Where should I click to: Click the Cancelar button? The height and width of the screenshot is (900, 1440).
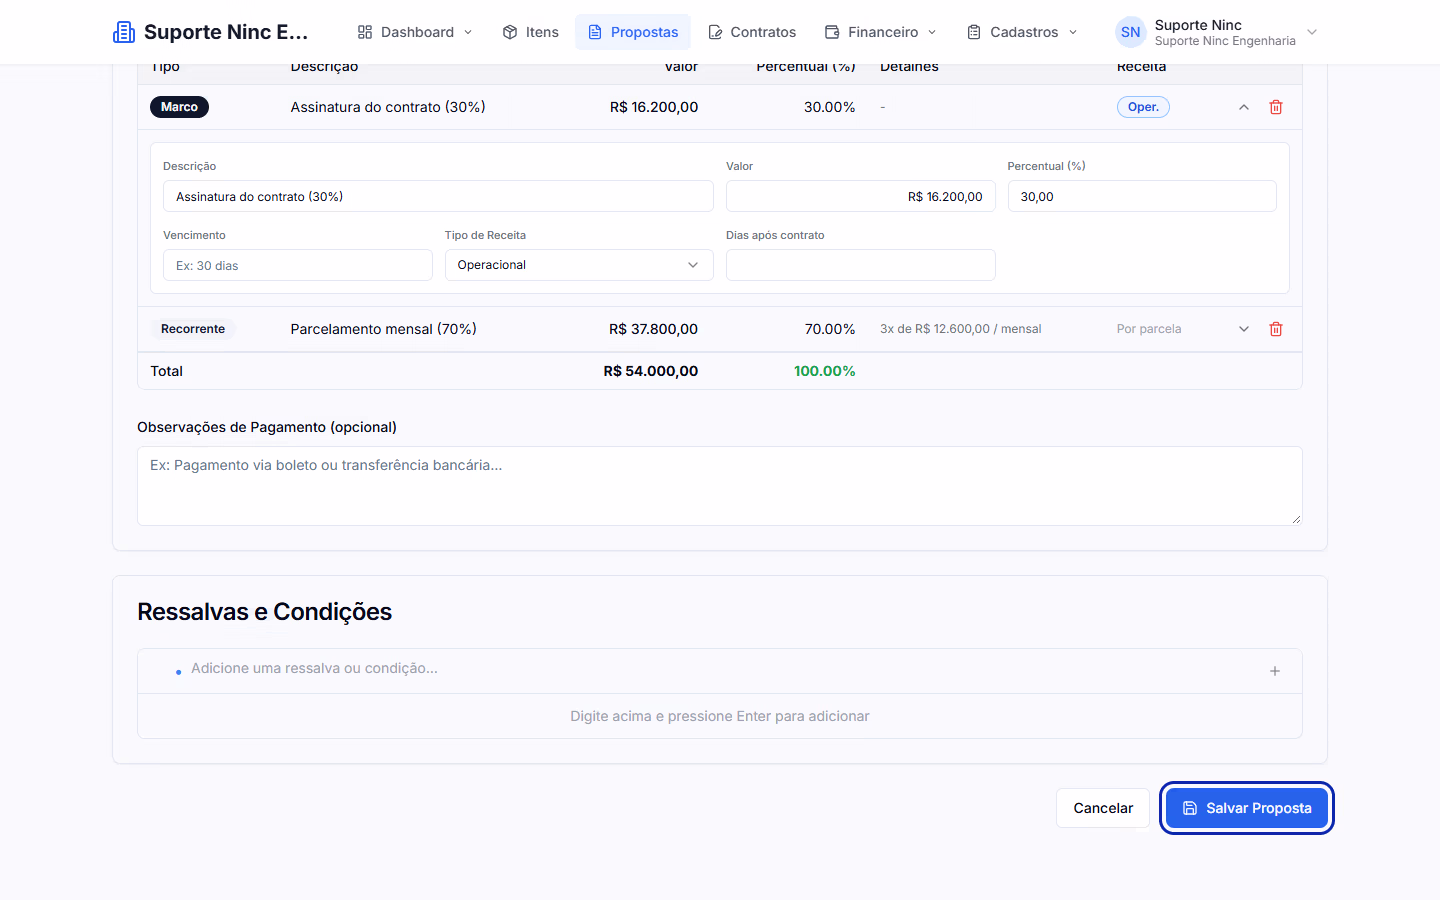pos(1103,808)
